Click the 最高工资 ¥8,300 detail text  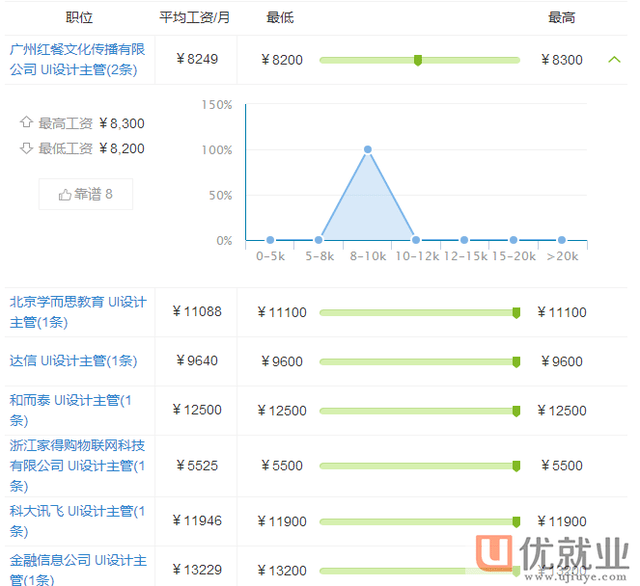pos(91,123)
